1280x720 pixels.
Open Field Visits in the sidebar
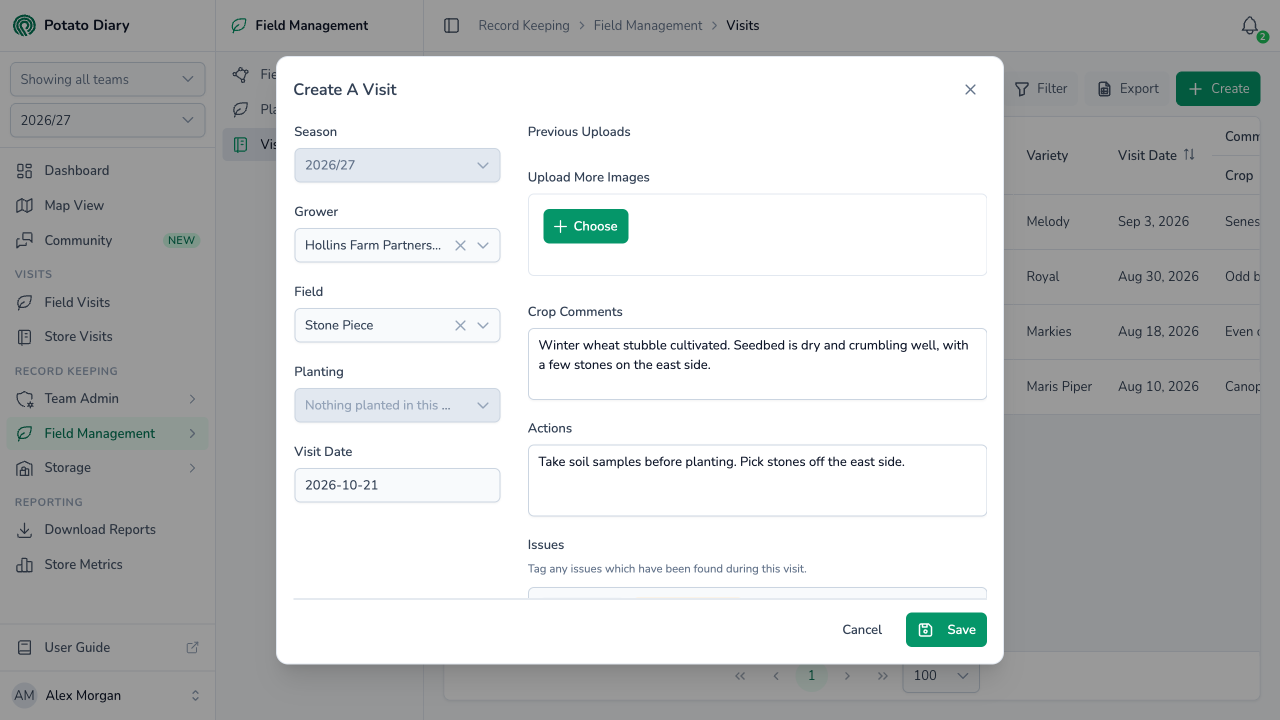tap(108, 302)
